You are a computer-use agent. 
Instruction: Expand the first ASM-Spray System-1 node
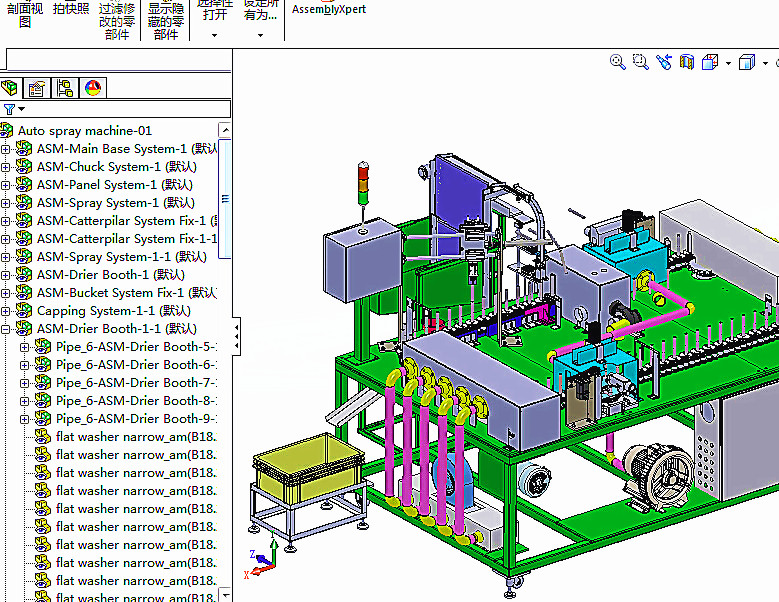(x=5, y=203)
